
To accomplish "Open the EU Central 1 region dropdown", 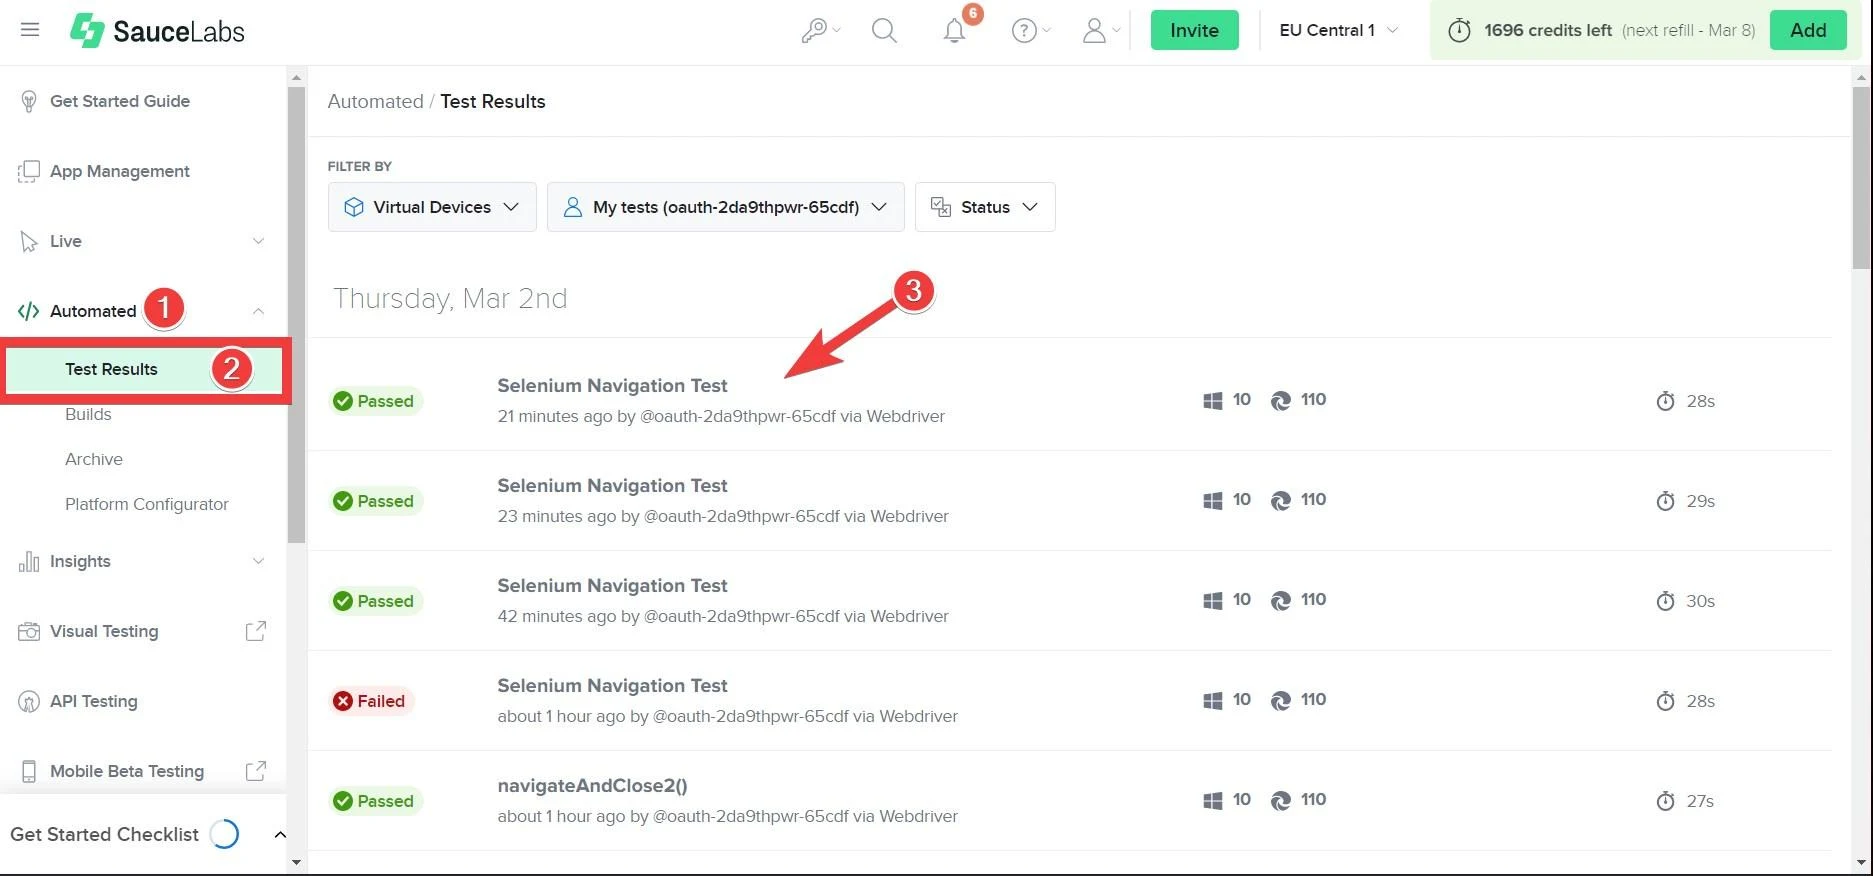I will (x=1338, y=31).
